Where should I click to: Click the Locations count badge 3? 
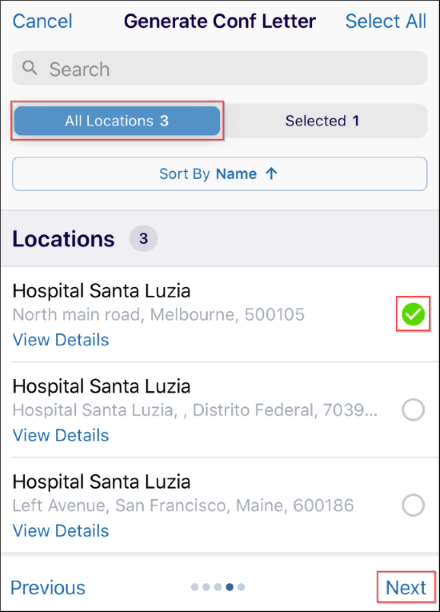click(x=143, y=238)
